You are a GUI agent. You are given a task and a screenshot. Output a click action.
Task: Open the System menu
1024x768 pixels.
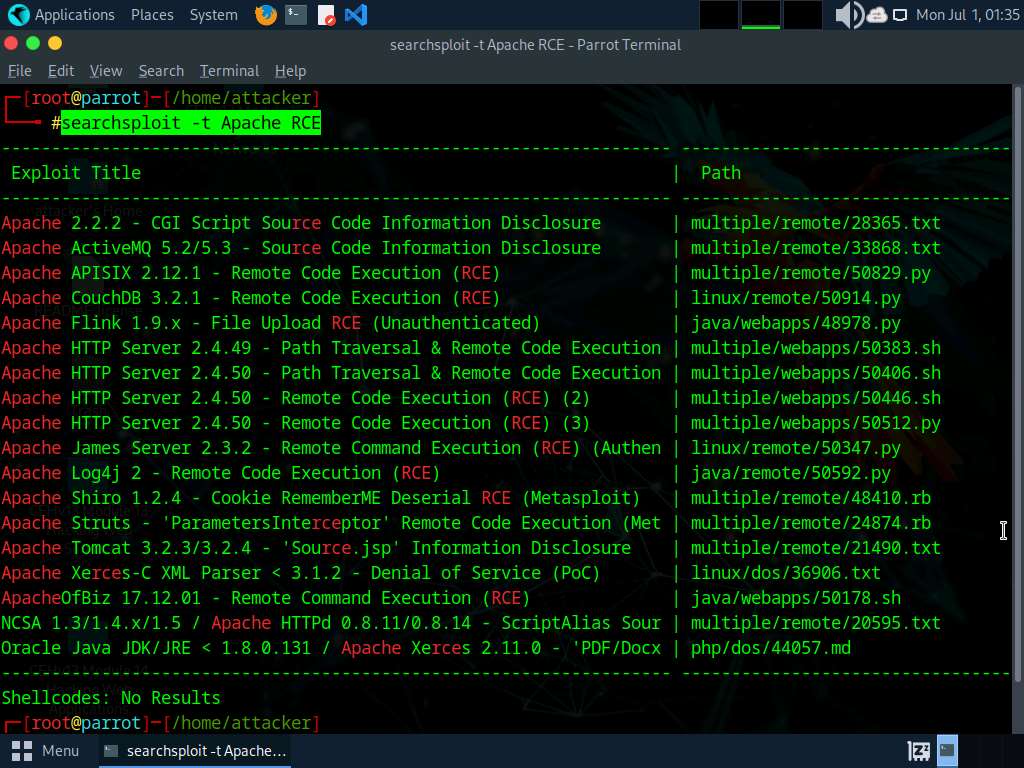[x=213, y=15]
